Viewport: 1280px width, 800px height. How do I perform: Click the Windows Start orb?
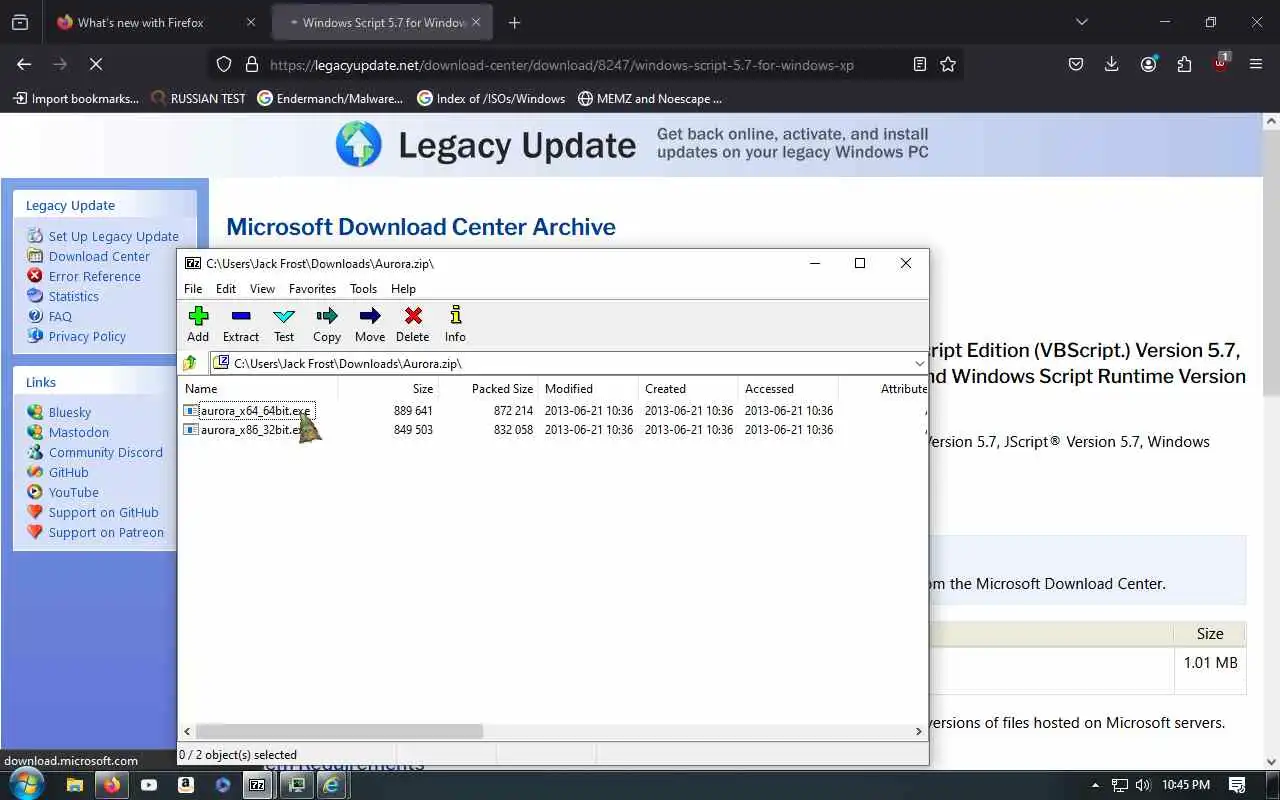(x=25, y=785)
